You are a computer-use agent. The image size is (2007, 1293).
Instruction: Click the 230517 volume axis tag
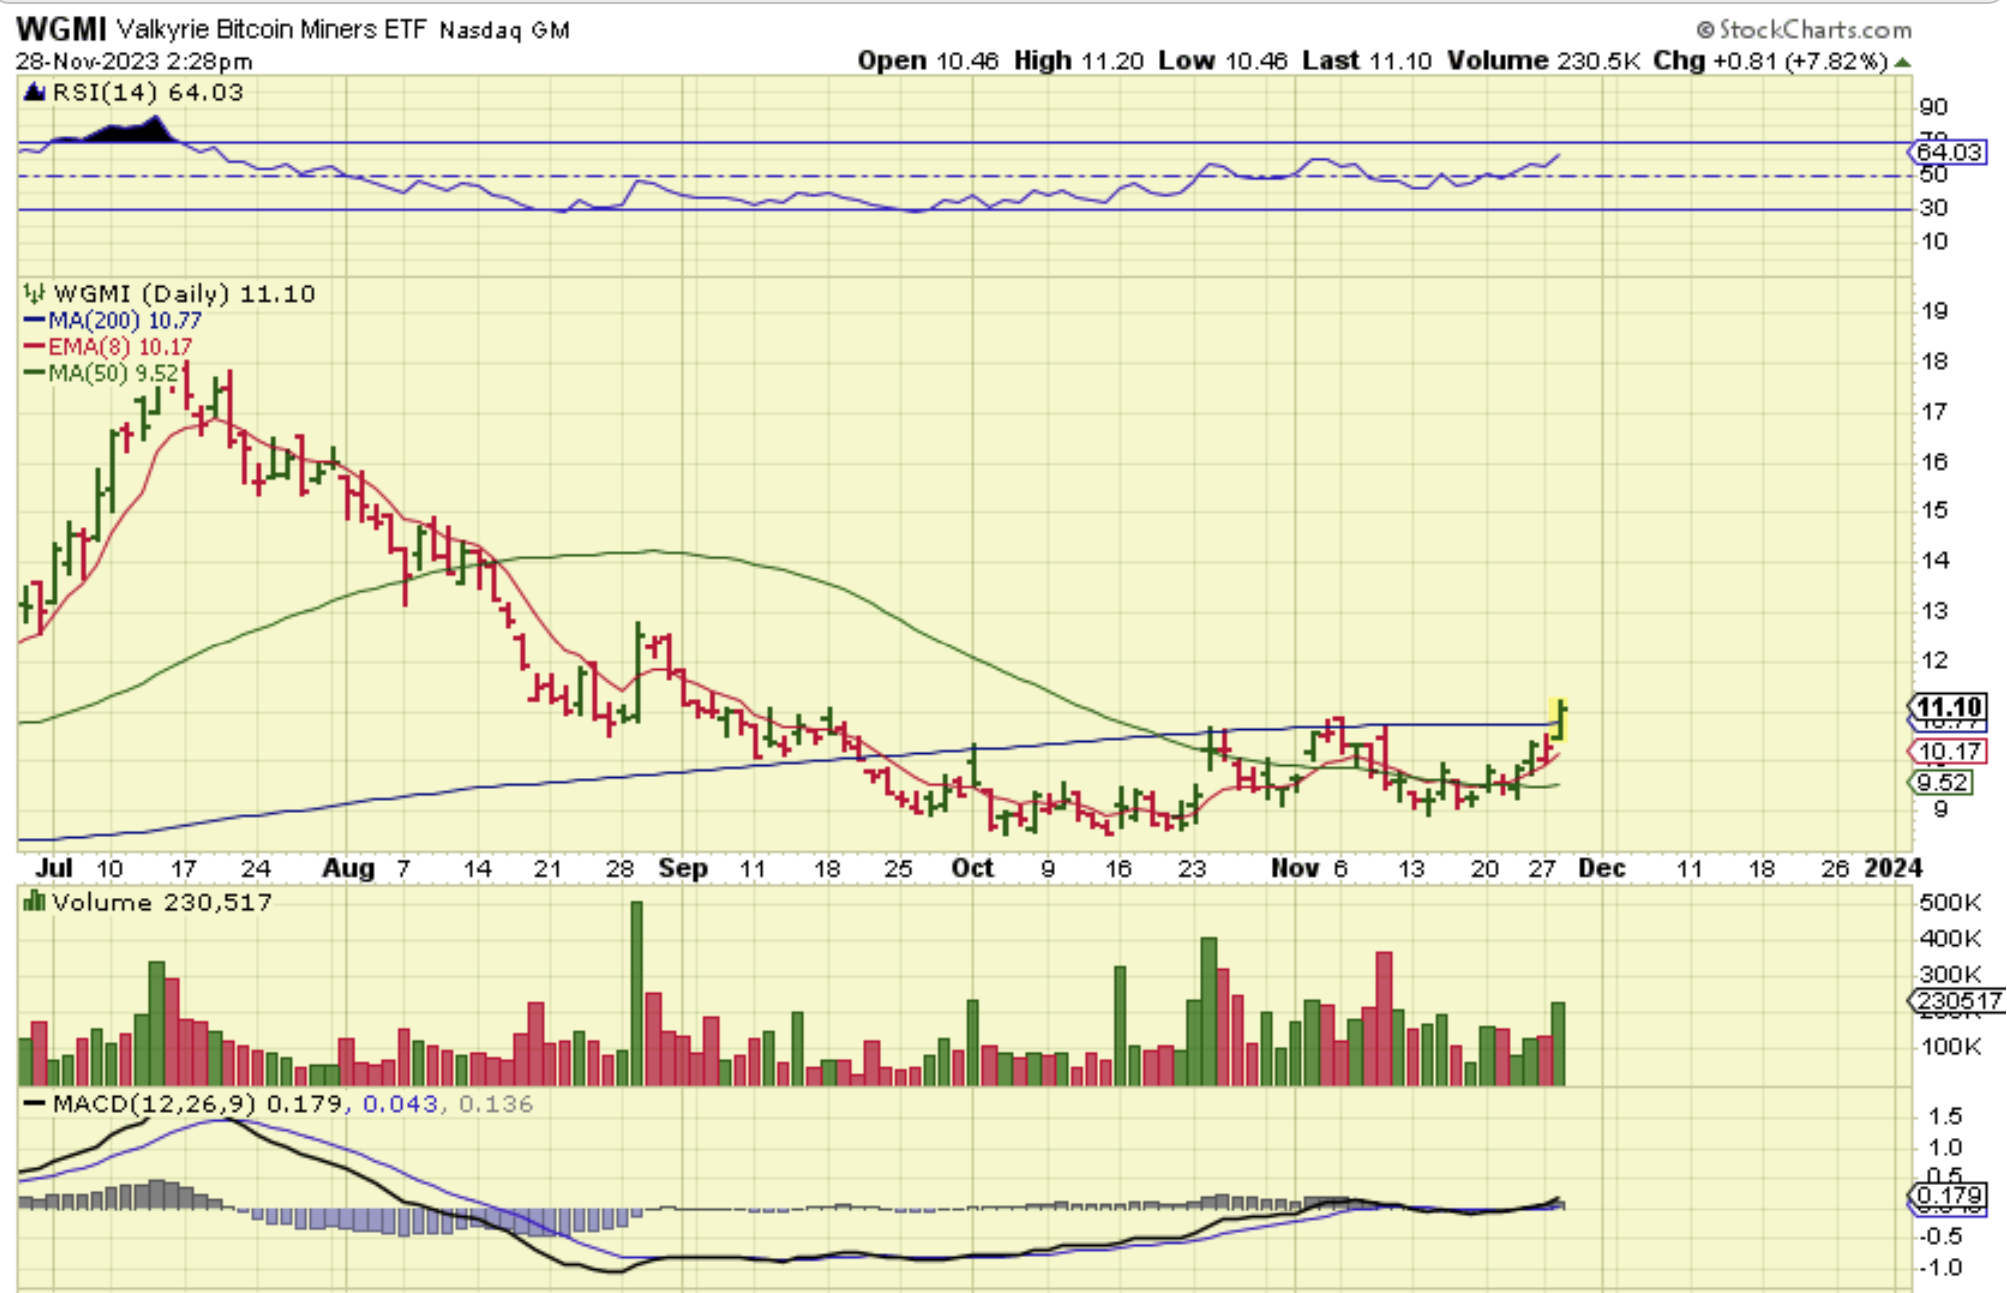pyautogui.click(x=1958, y=1000)
